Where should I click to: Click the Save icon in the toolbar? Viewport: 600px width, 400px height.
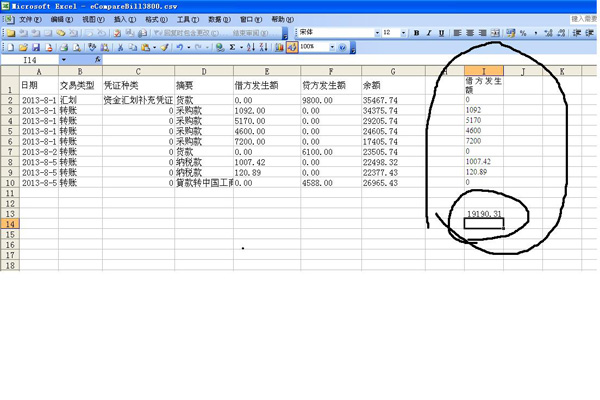tap(36, 47)
